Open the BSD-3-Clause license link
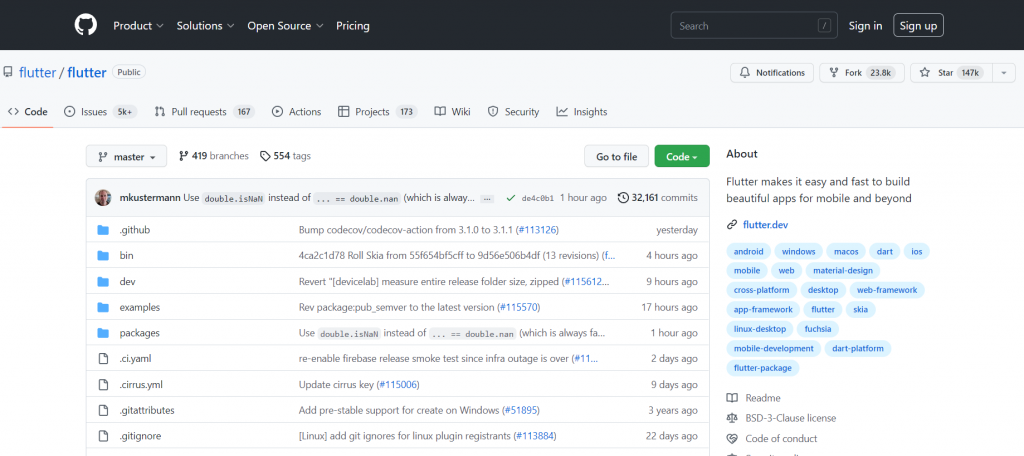1024x456 pixels. tap(790, 418)
